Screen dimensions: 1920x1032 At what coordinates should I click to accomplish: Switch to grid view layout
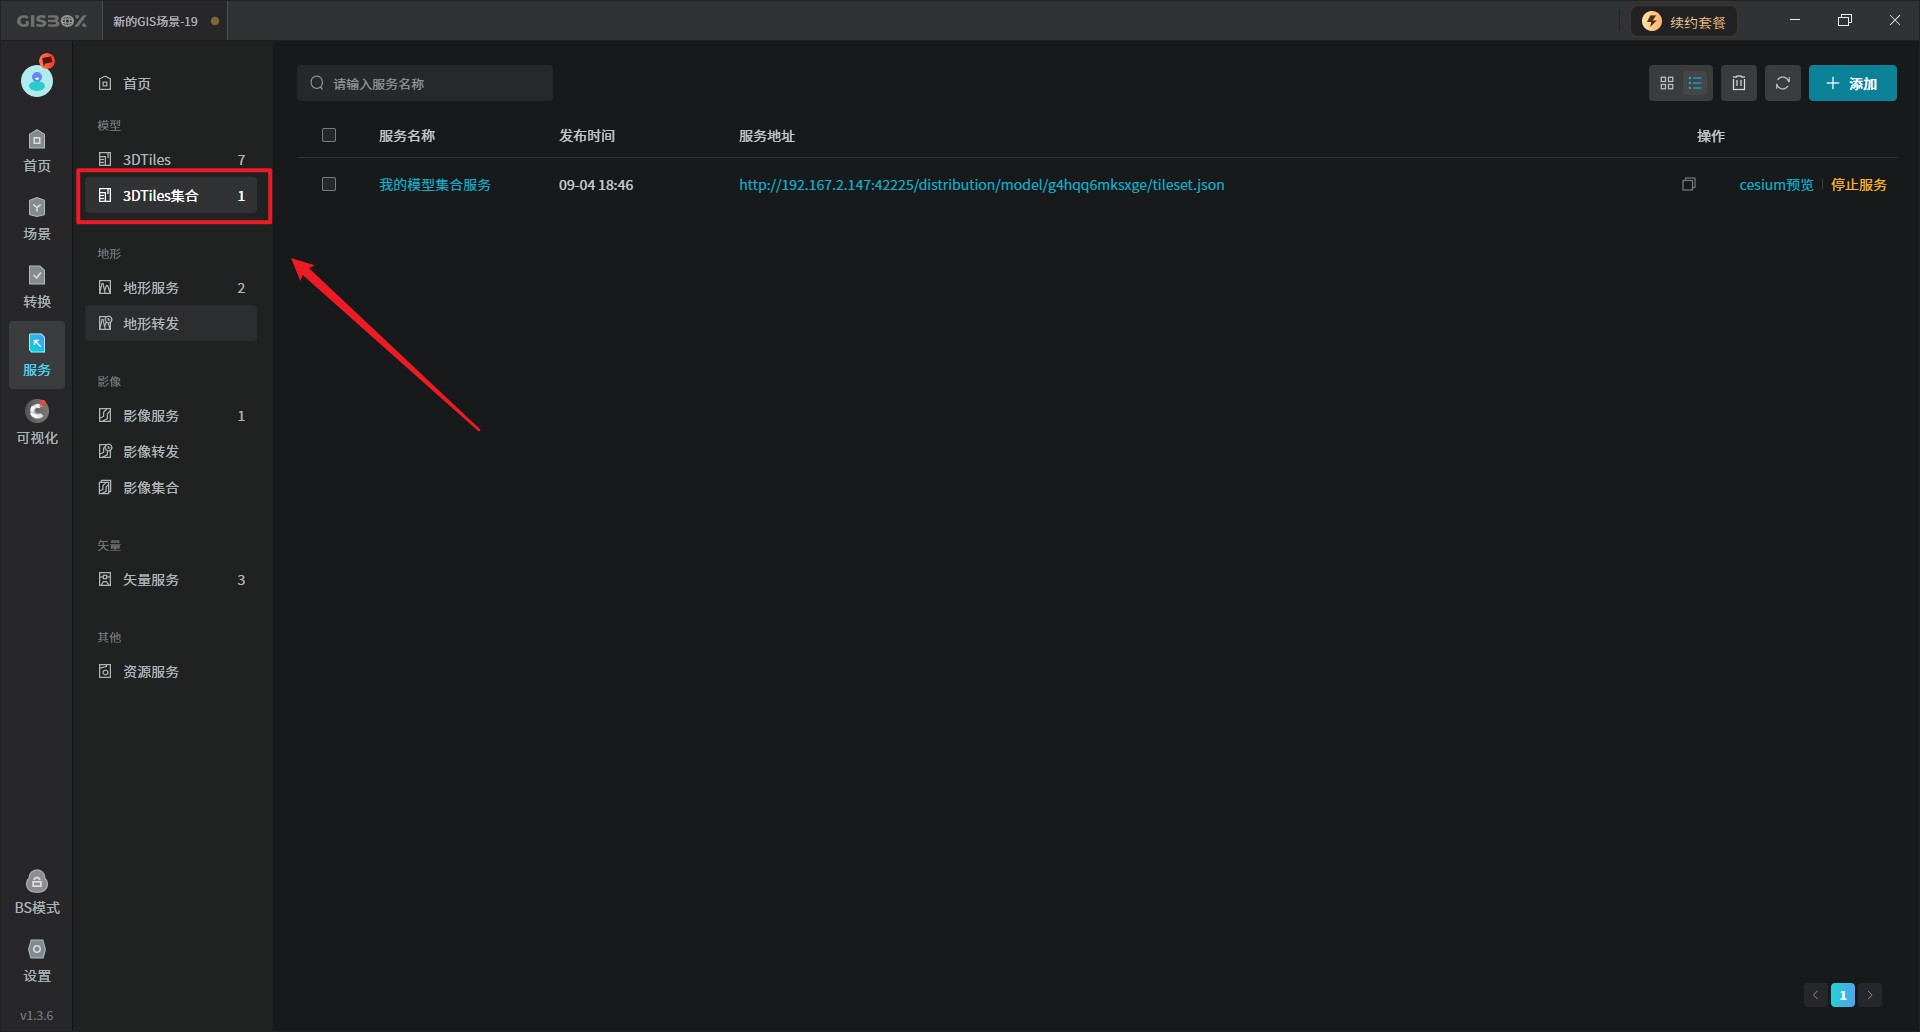(x=1666, y=84)
